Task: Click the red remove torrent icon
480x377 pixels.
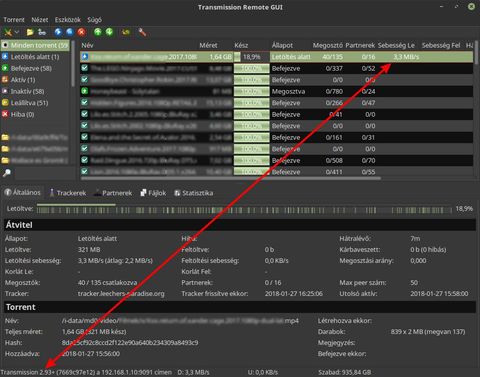Action: pos(81,32)
